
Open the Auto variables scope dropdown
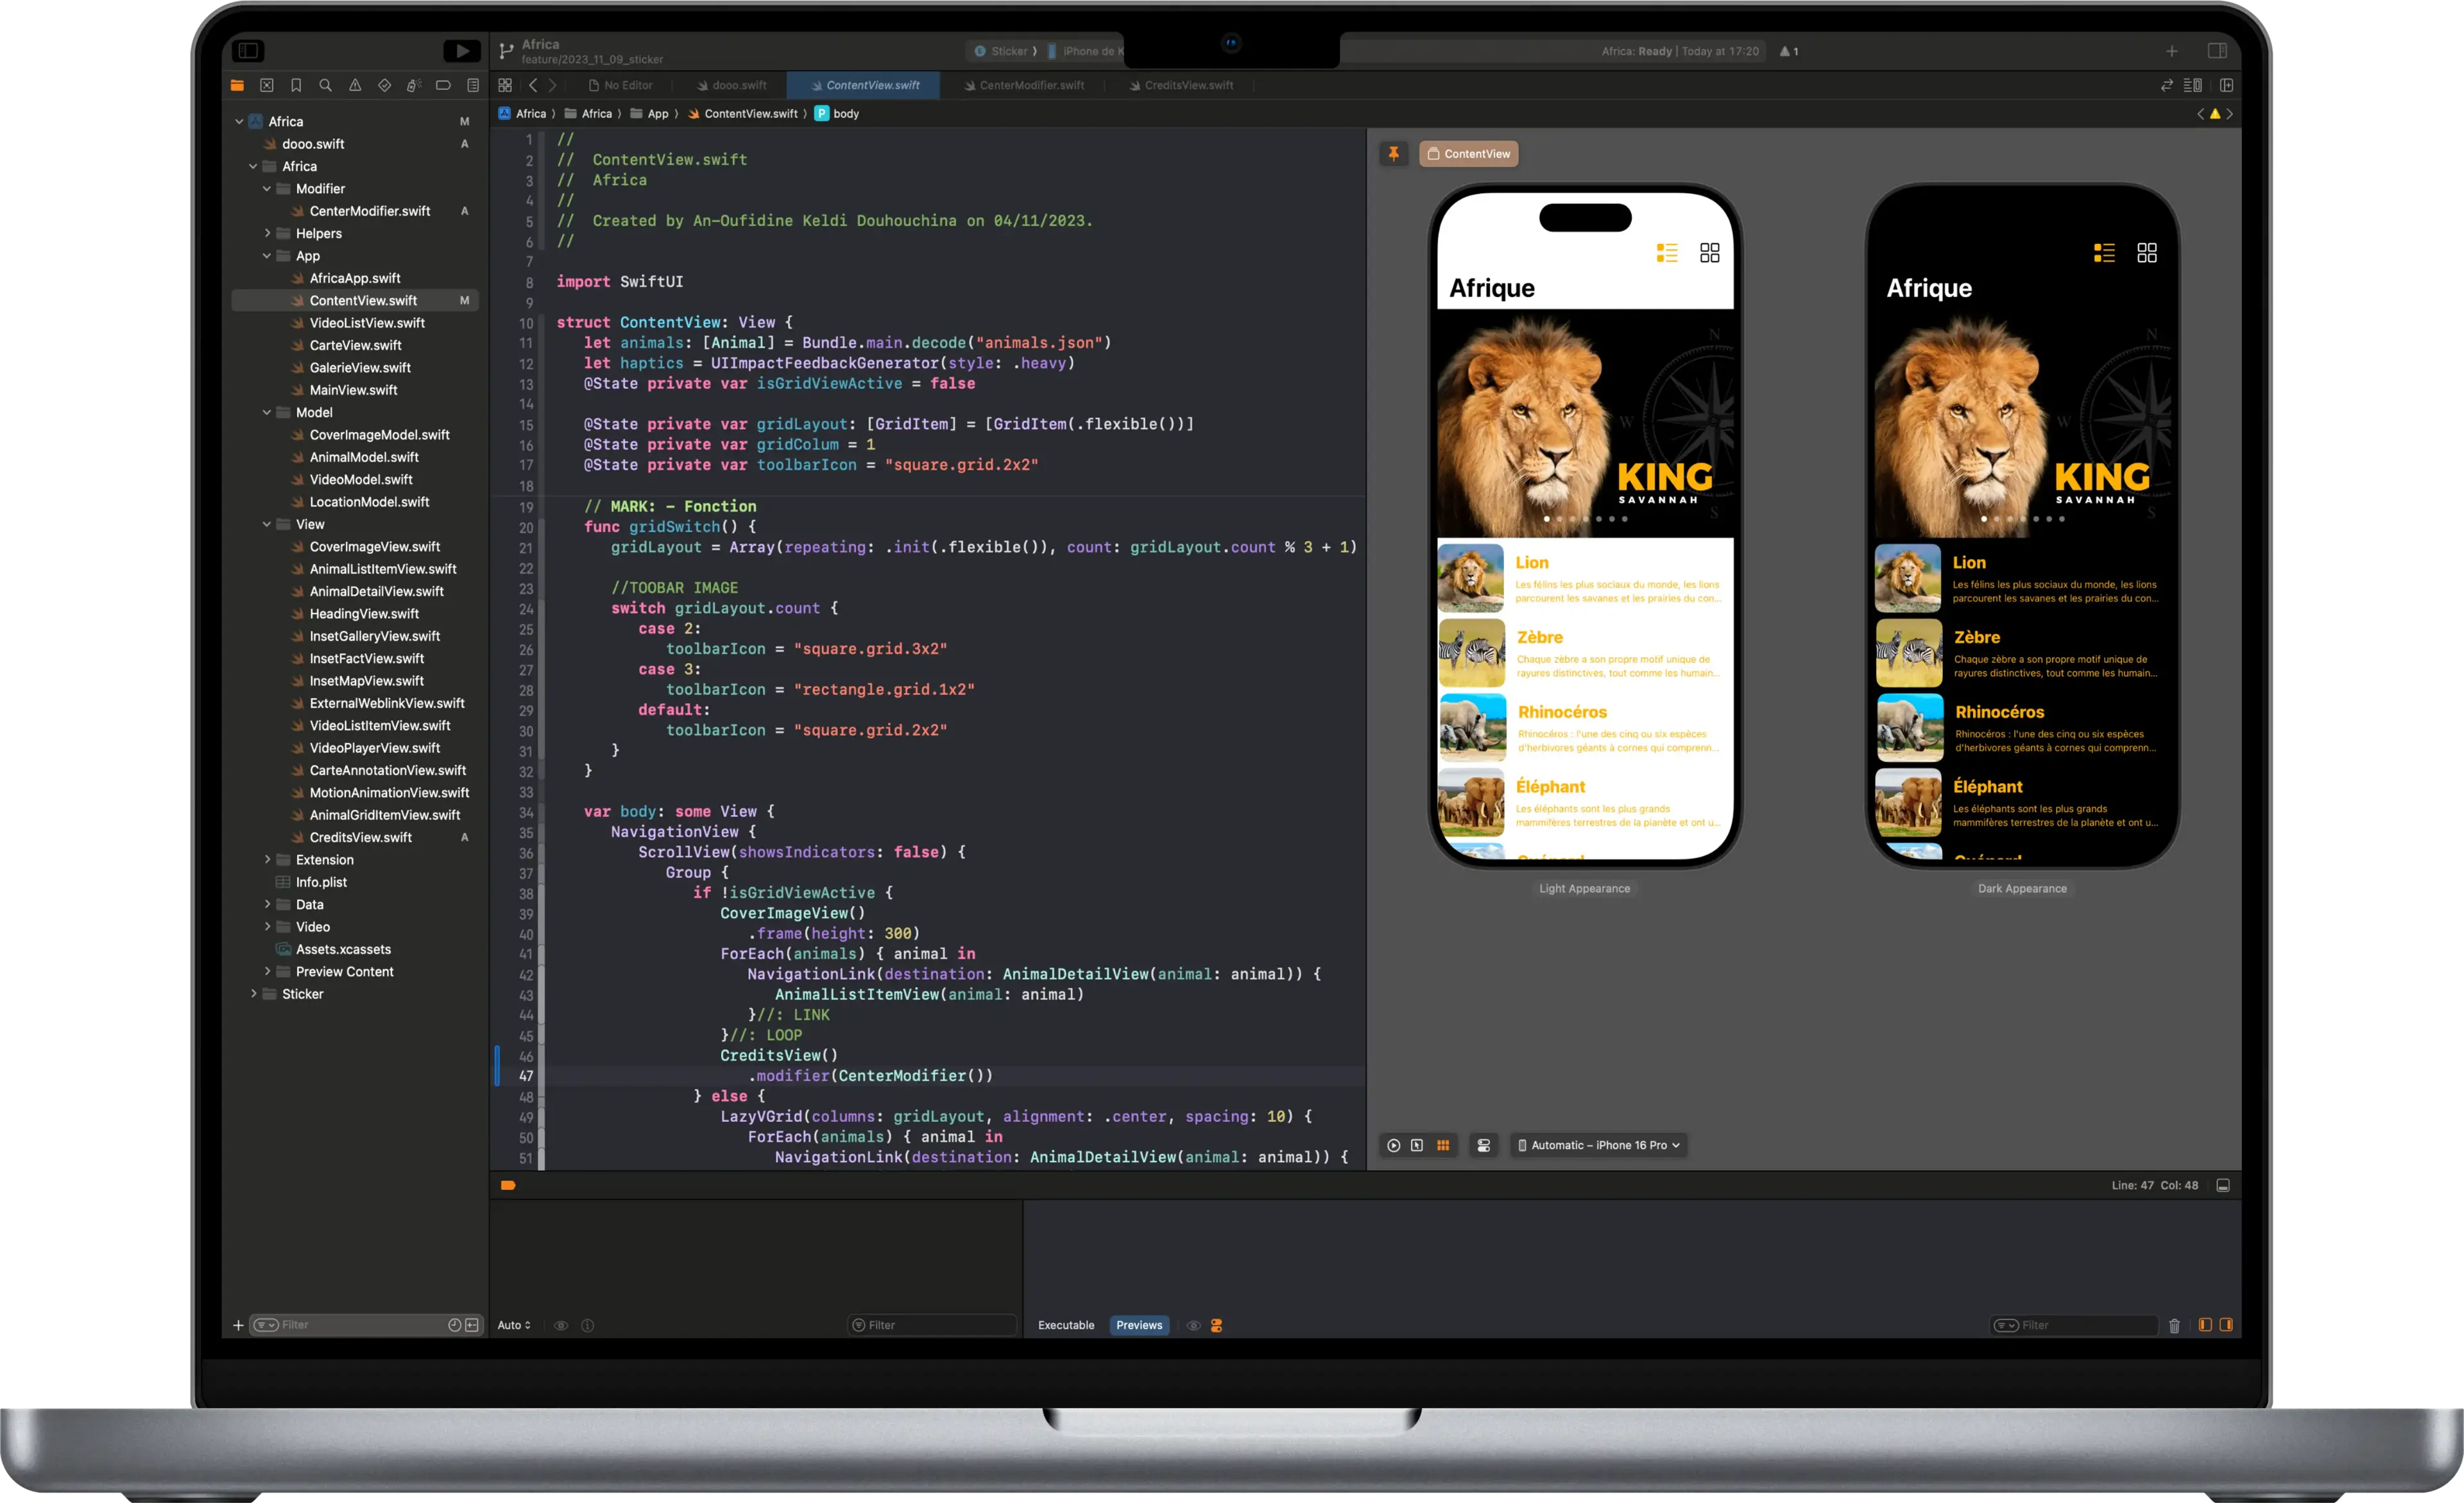[x=514, y=1325]
